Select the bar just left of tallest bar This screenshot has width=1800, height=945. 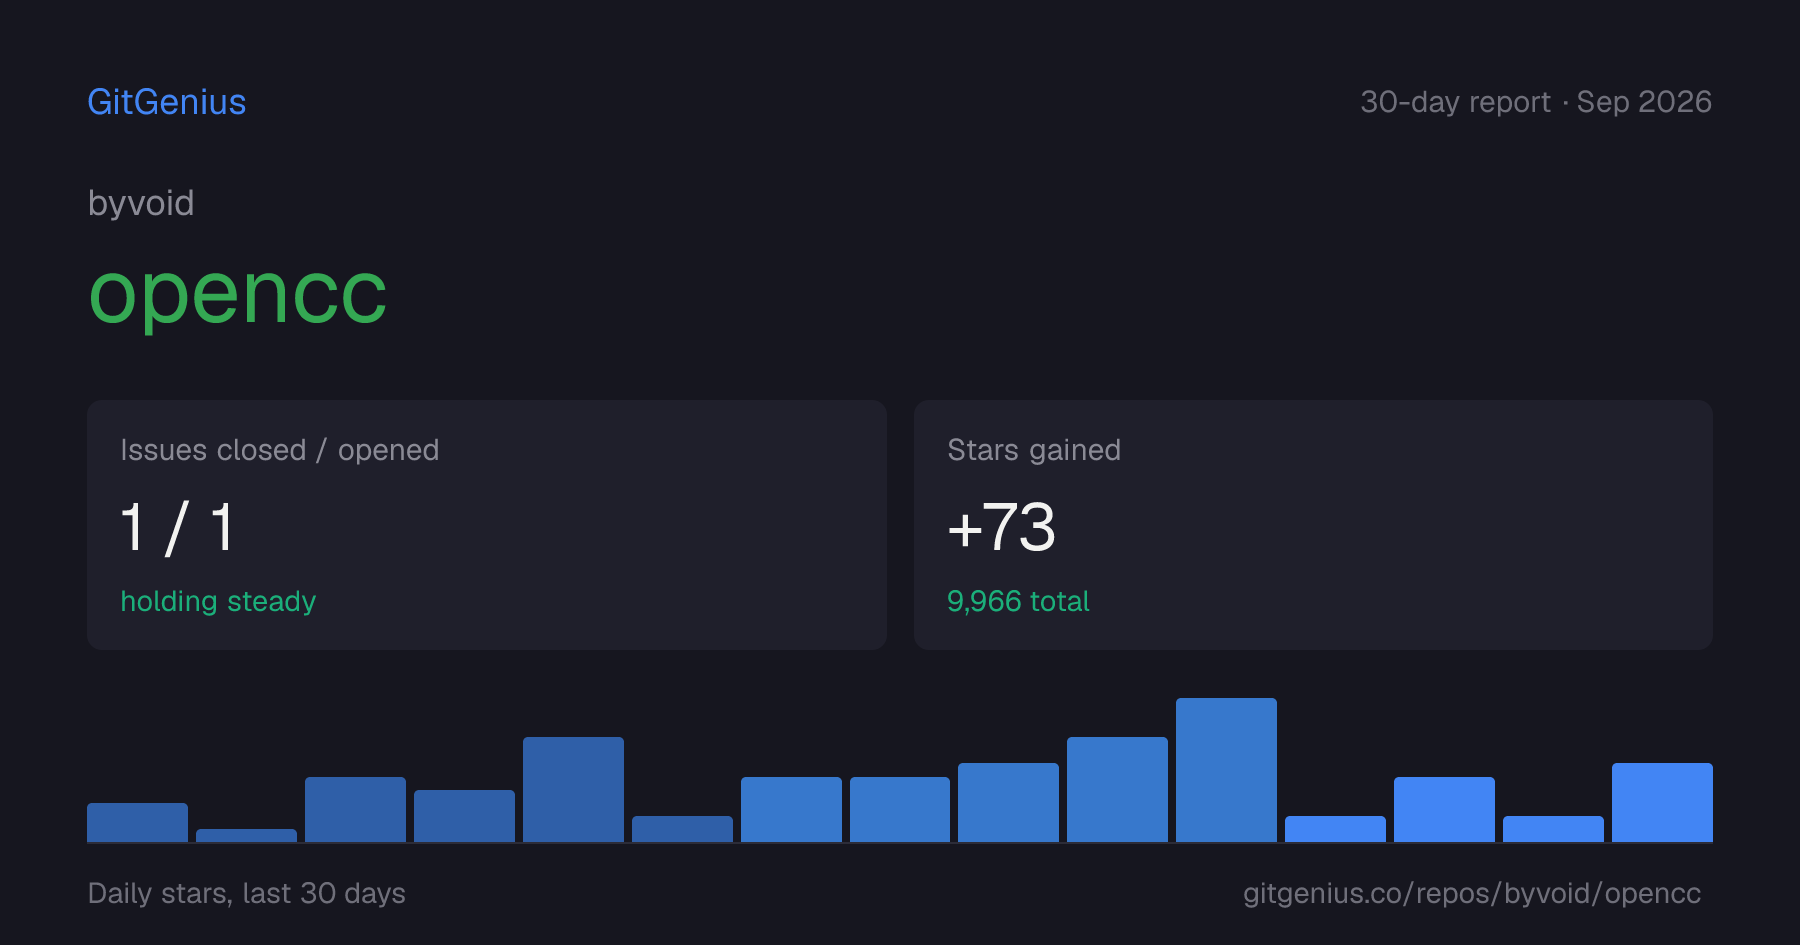[1117, 789]
